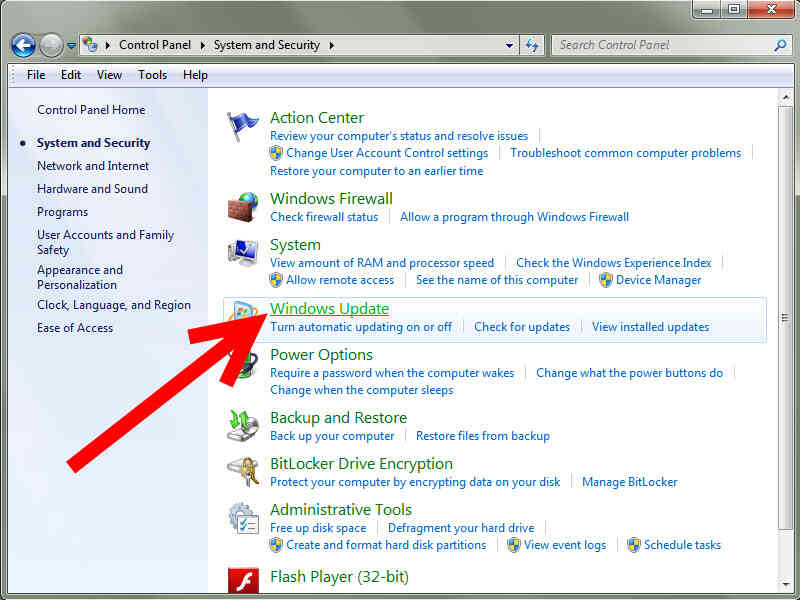The height and width of the screenshot is (600, 800).
Task: Select the Windows Firewall brick-wall icon
Action: pyautogui.click(x=243, y=206)
